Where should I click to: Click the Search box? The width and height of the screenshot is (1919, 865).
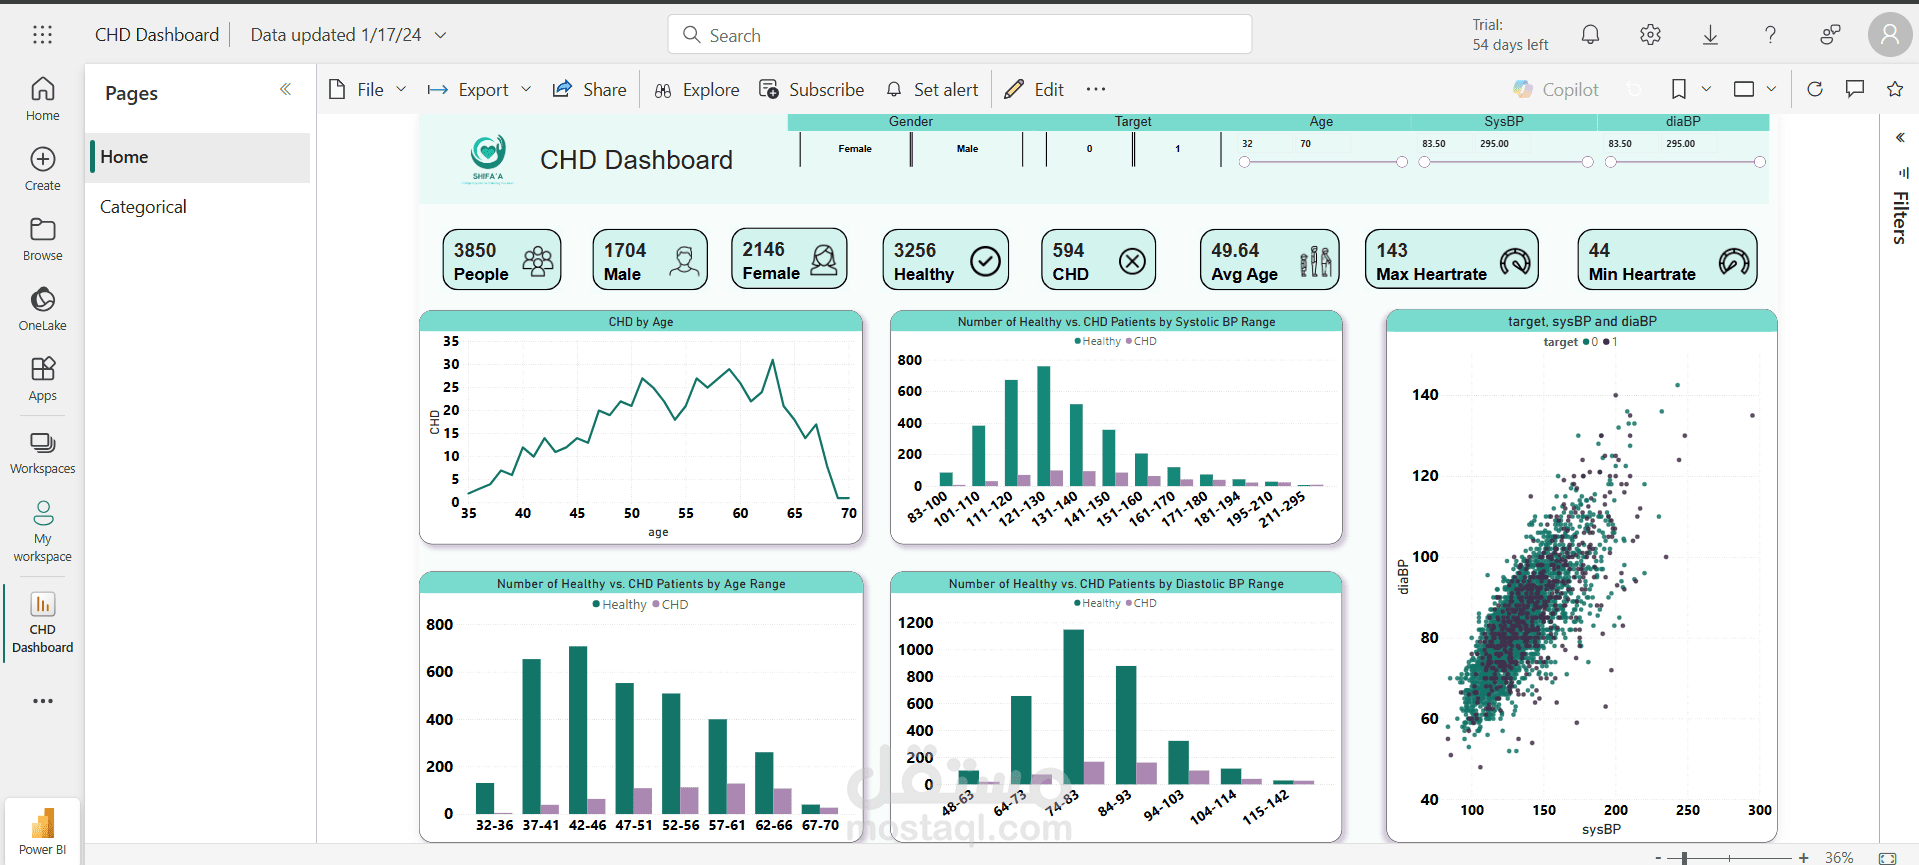click(x=959, y=35)
